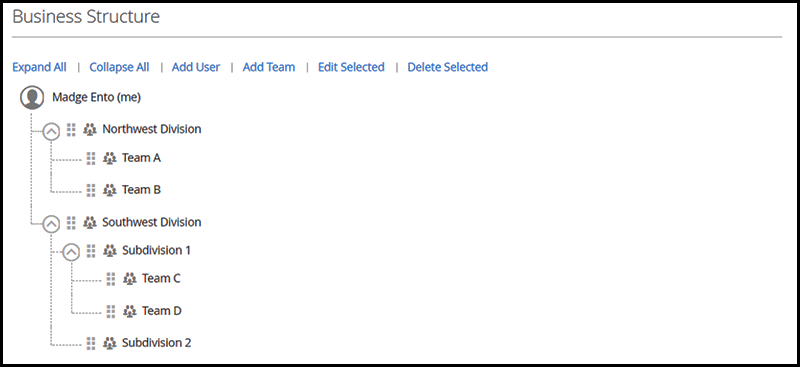Click Collapse All in the action bar
Viewport: 800px width, 367px height.
coord(119,67)
